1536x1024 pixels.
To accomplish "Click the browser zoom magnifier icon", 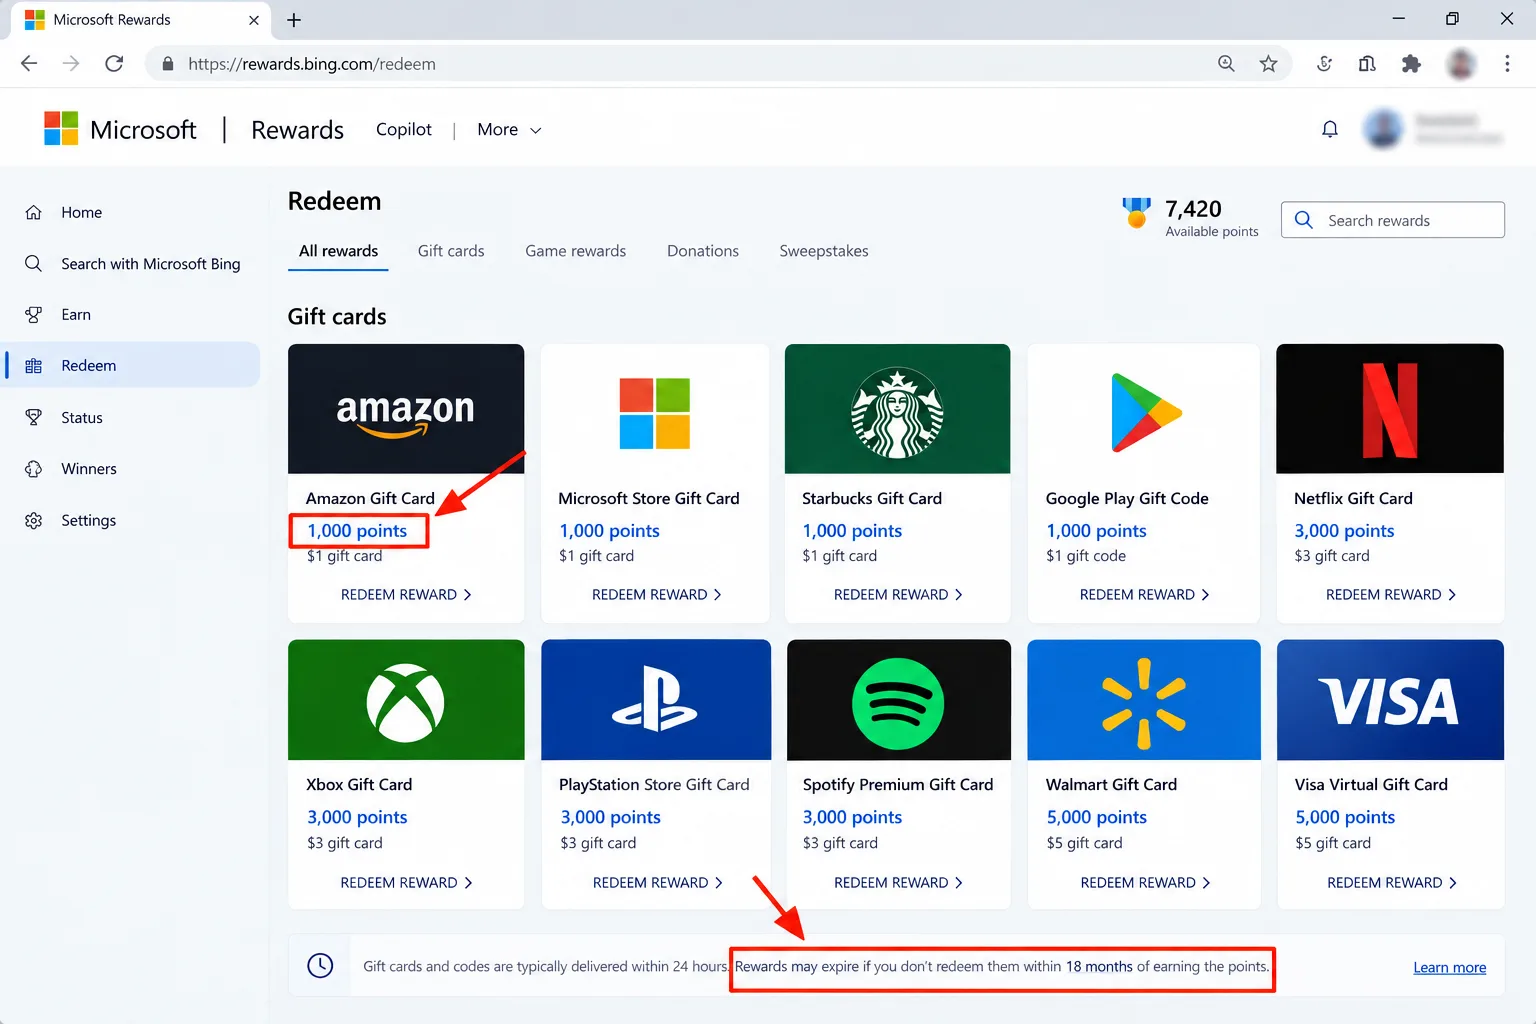I will [x=1226, y=64].
